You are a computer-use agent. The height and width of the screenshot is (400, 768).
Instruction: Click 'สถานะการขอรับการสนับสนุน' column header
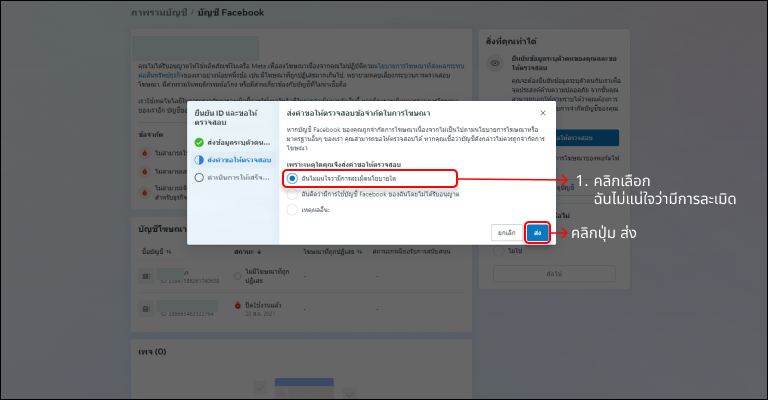point(411,252)
